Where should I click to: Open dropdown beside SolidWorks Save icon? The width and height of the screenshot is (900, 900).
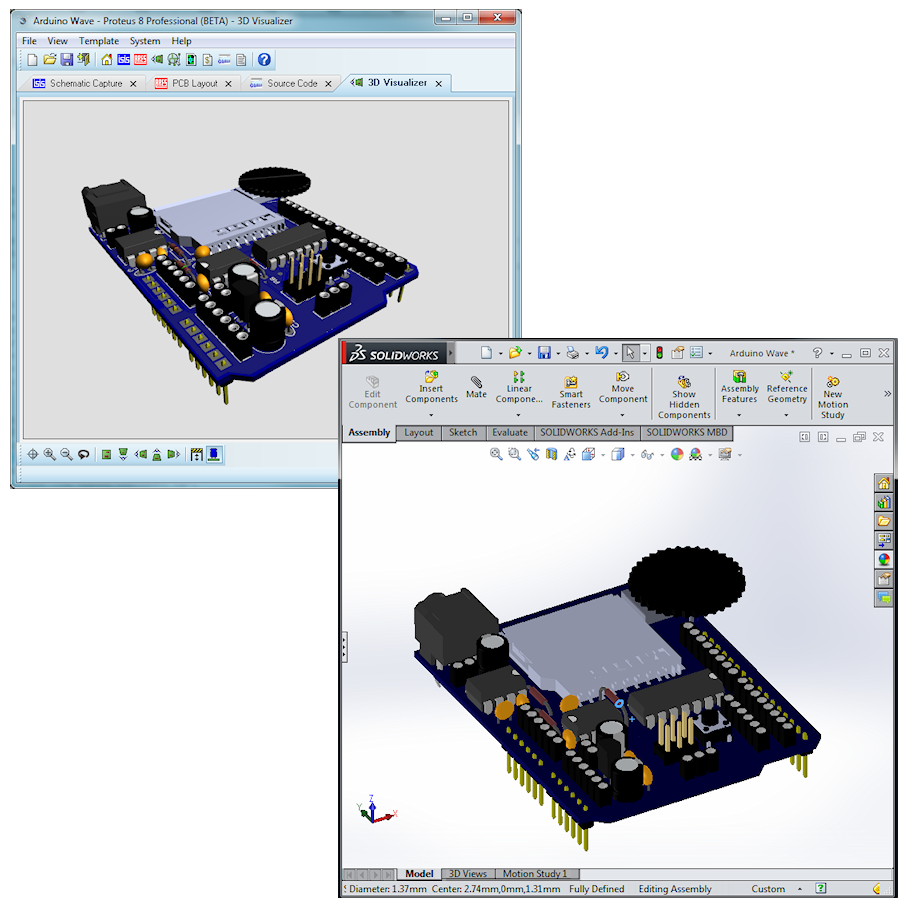tap(558, 354)
